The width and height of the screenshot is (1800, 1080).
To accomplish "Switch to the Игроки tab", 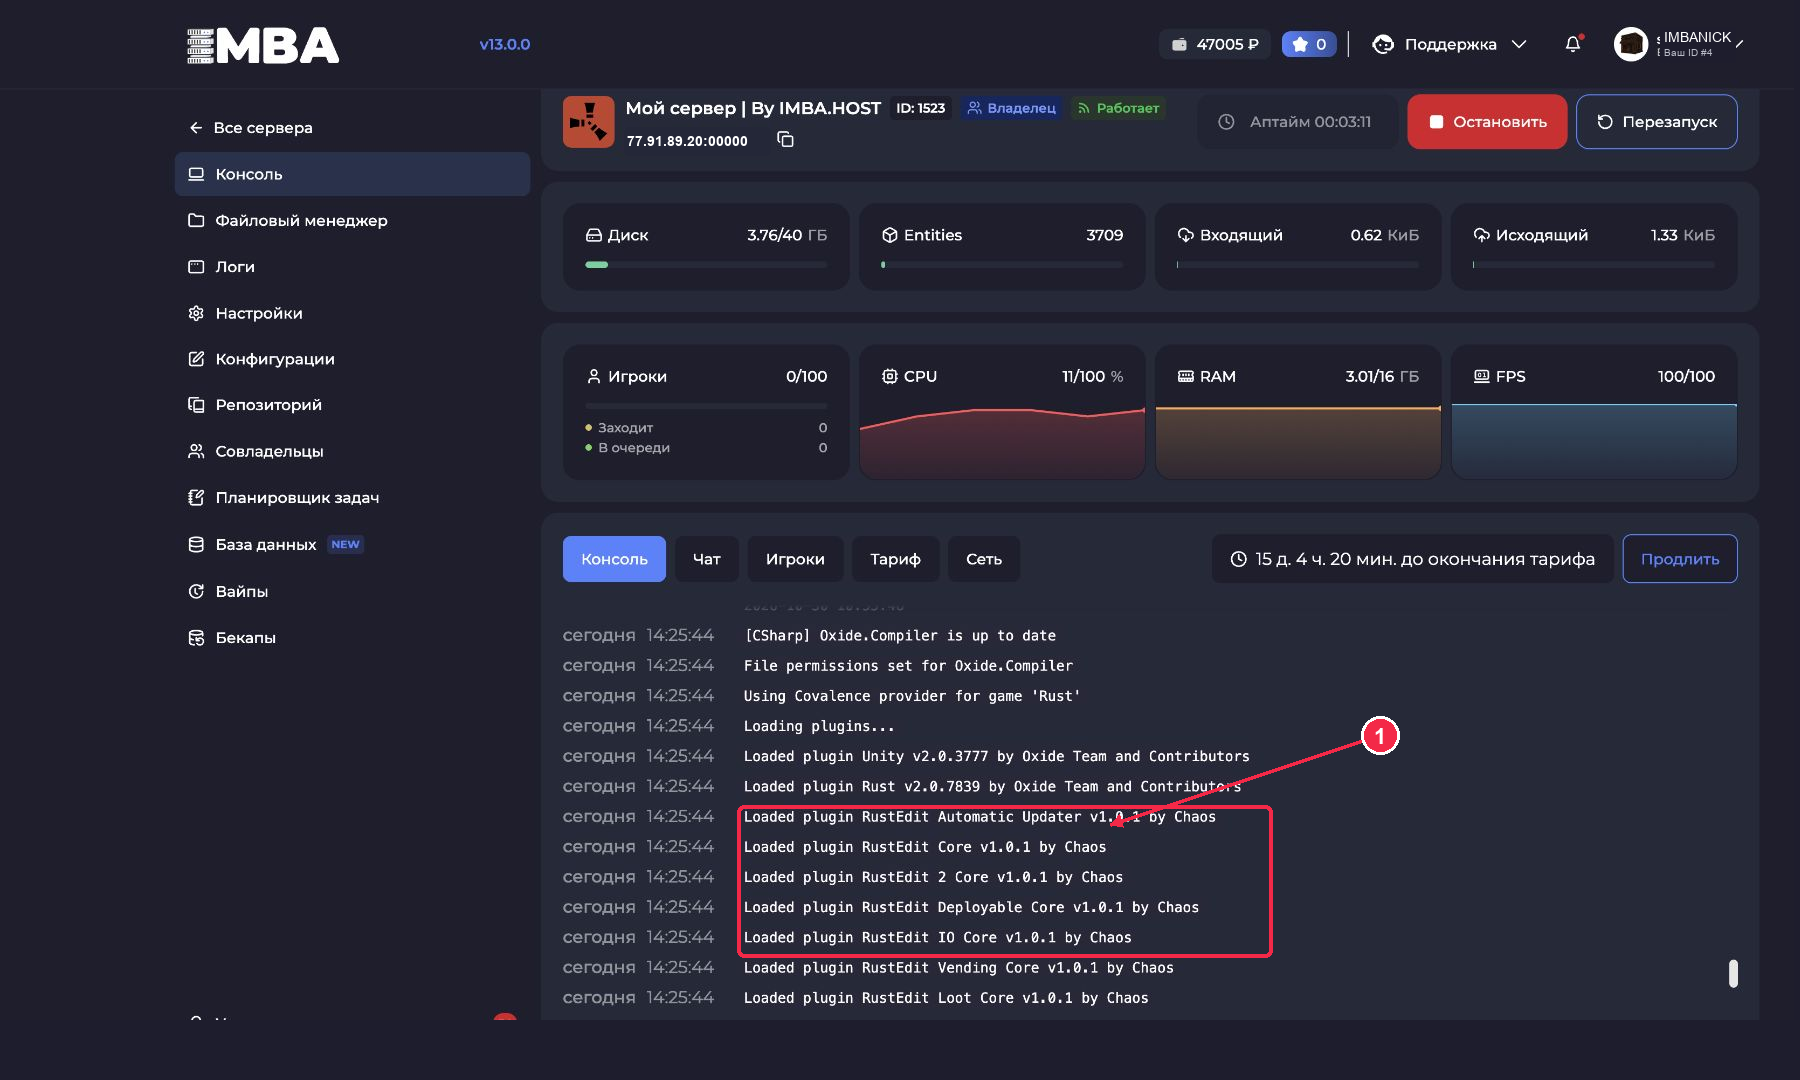I will coord(795,559).
